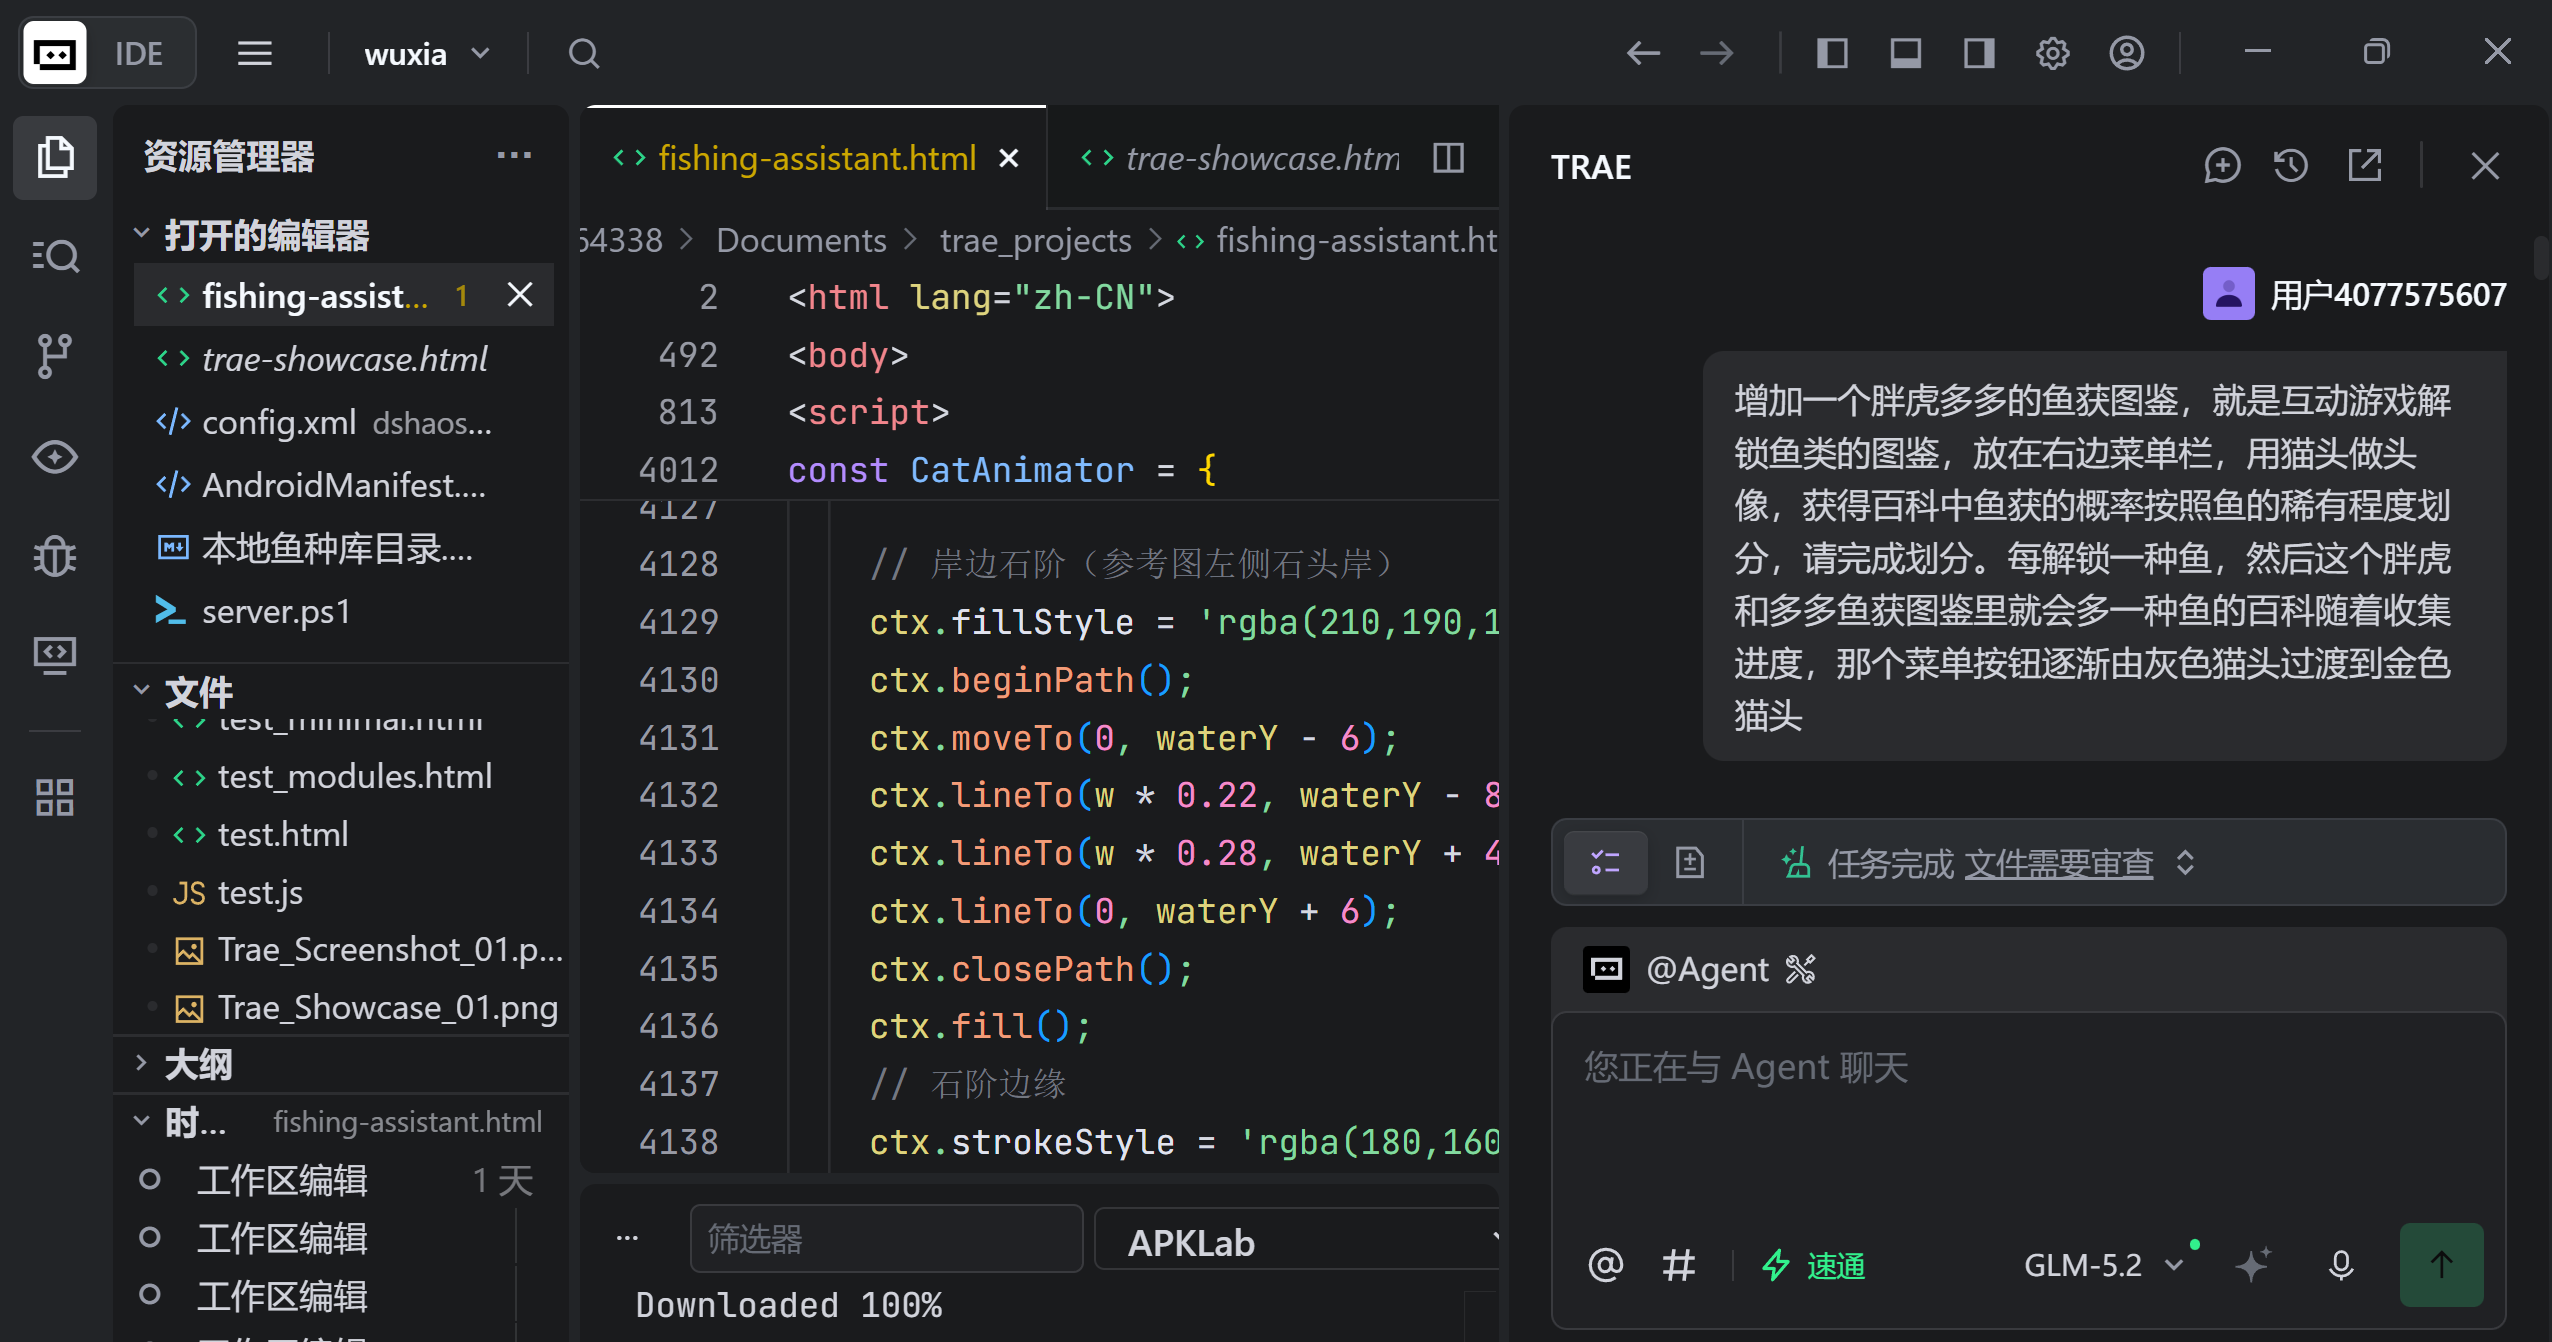Viewport: 2552px width, 1342px height.
Task: Open the extensions grid icon
Action: [x=54, y=797]
